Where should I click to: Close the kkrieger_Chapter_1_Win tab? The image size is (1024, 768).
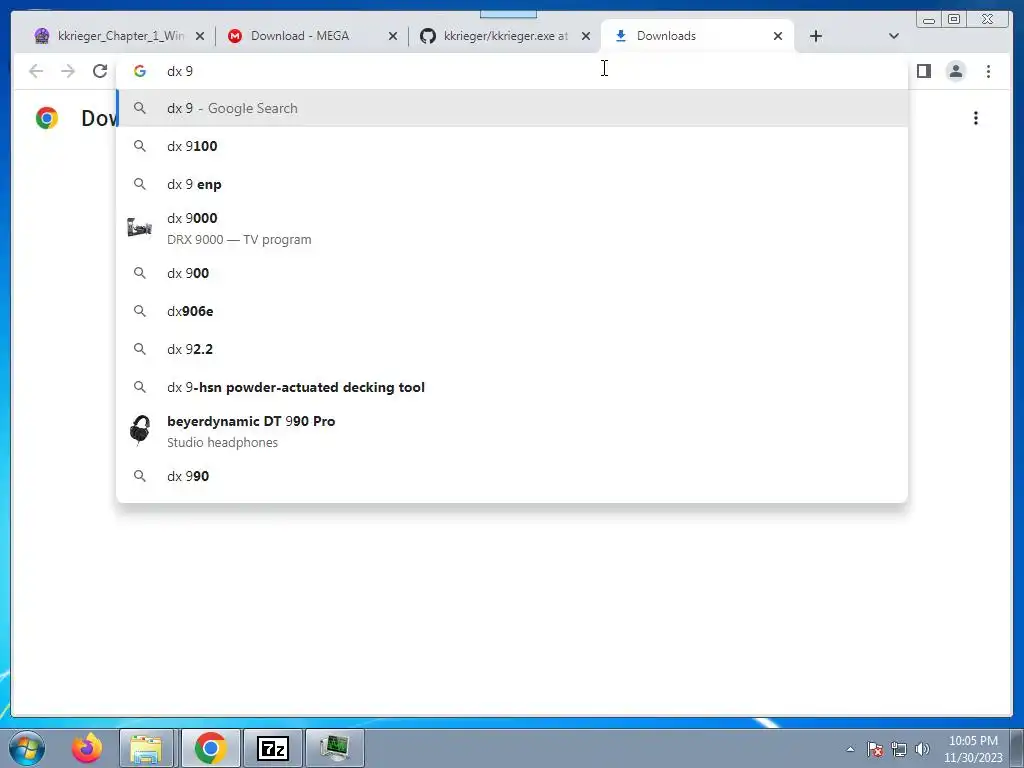[200, 37]
